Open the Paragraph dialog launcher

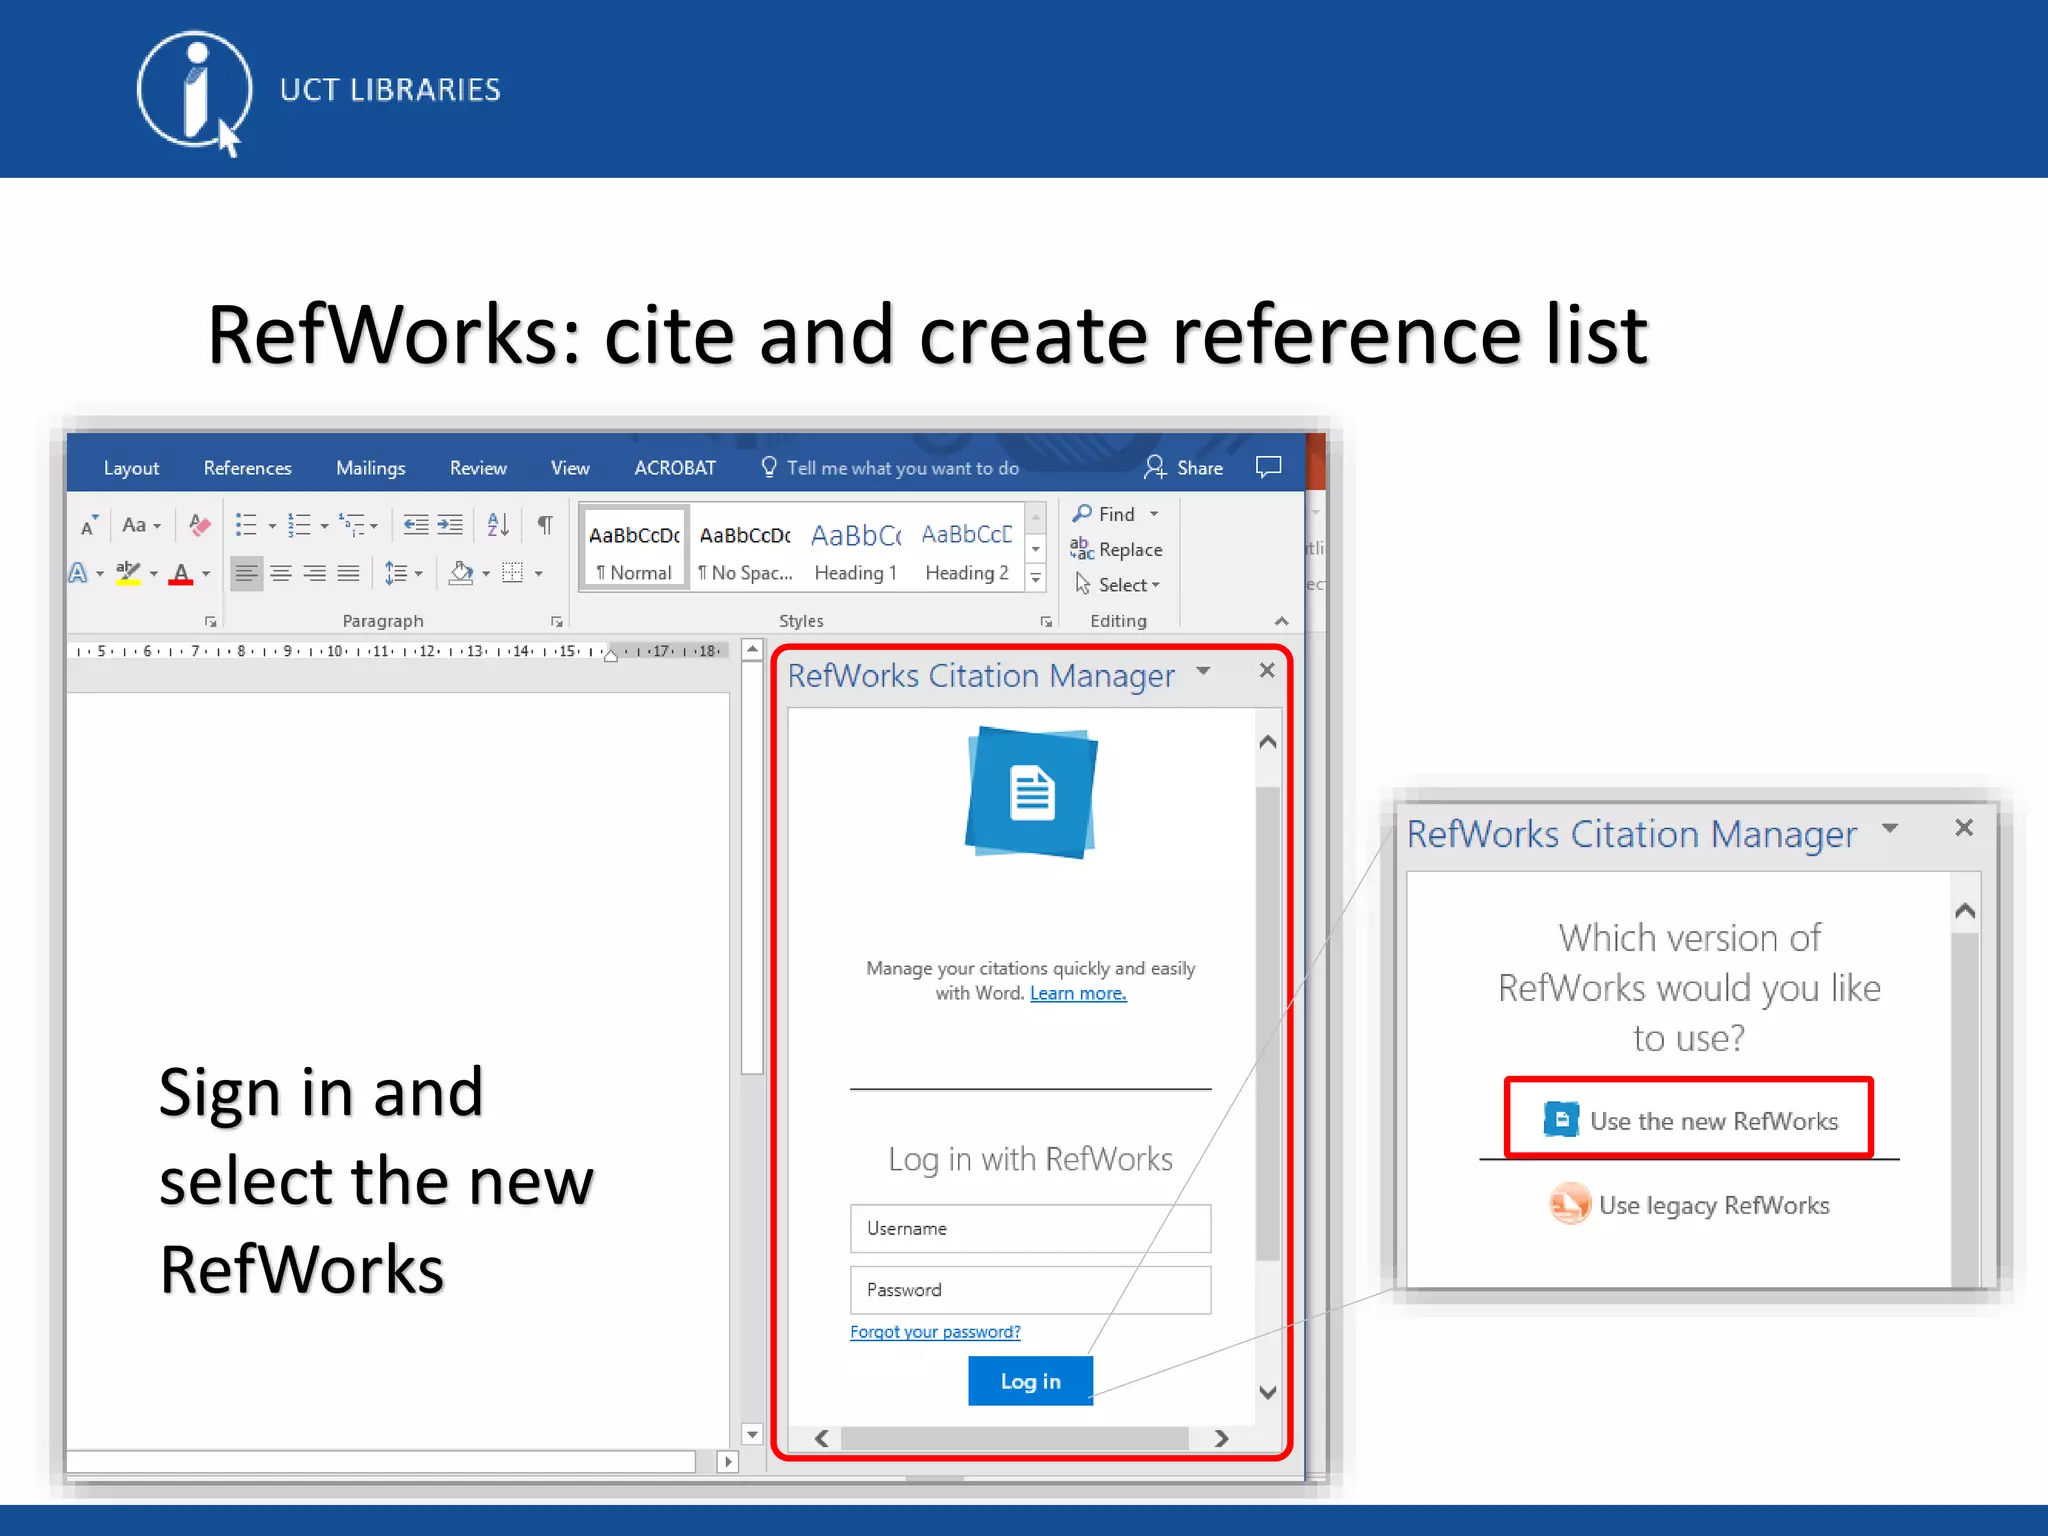557,622
